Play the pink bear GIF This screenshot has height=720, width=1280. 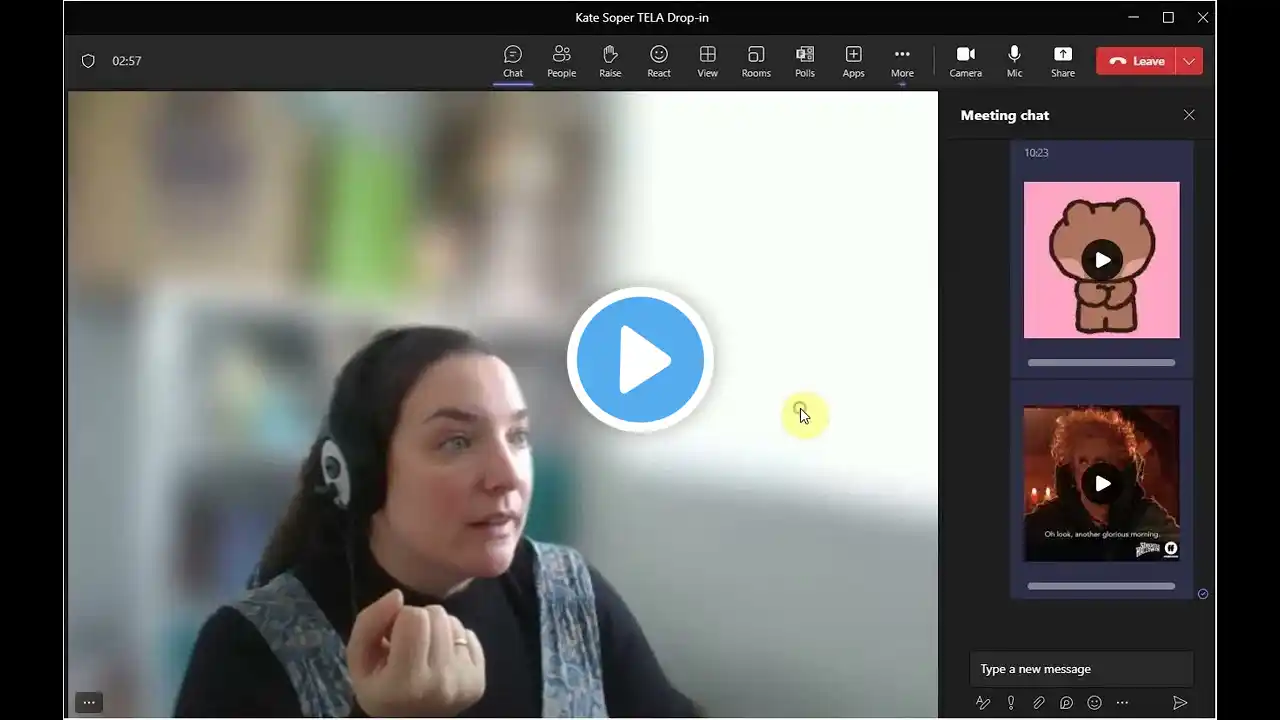(x=1102, y=260)
